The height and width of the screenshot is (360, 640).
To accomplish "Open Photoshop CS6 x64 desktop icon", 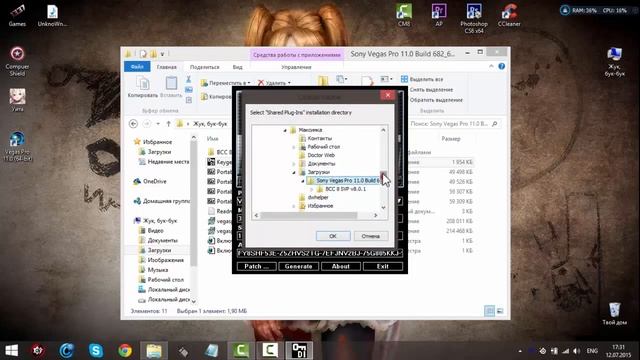I will pos(474,18).
